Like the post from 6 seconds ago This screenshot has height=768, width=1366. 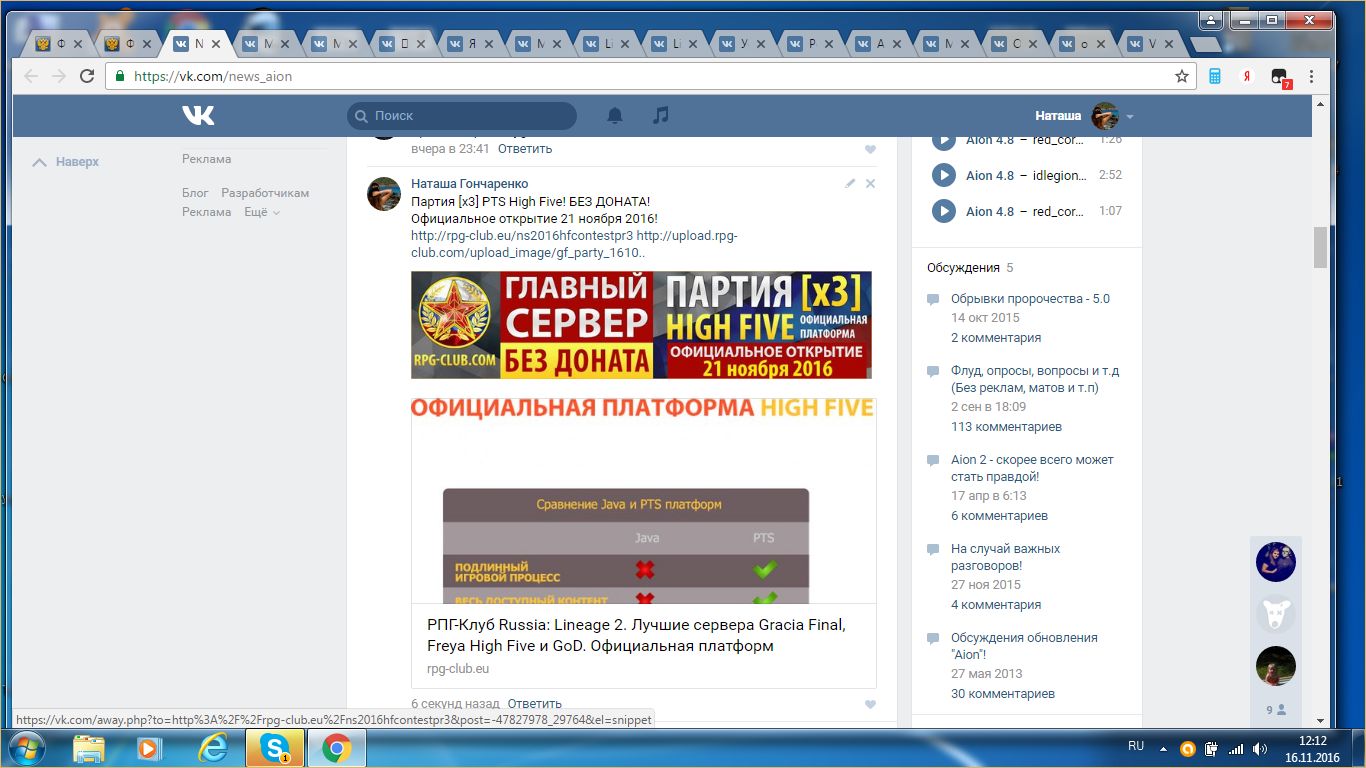point(870,704)
